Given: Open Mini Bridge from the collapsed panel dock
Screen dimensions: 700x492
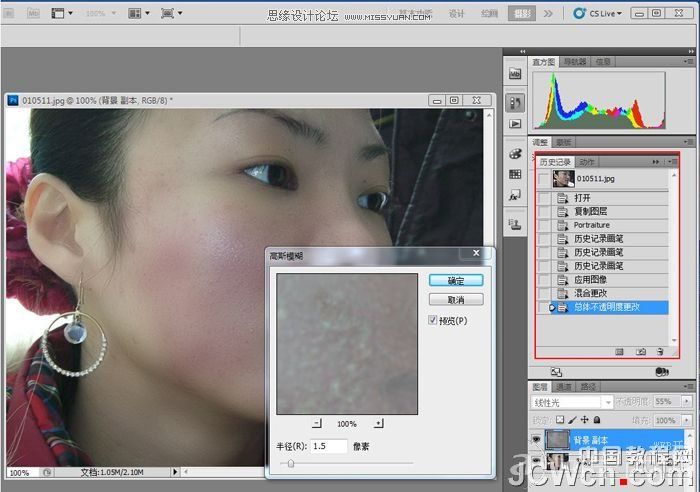Looking at the screenshot, I should coord(515,74).
